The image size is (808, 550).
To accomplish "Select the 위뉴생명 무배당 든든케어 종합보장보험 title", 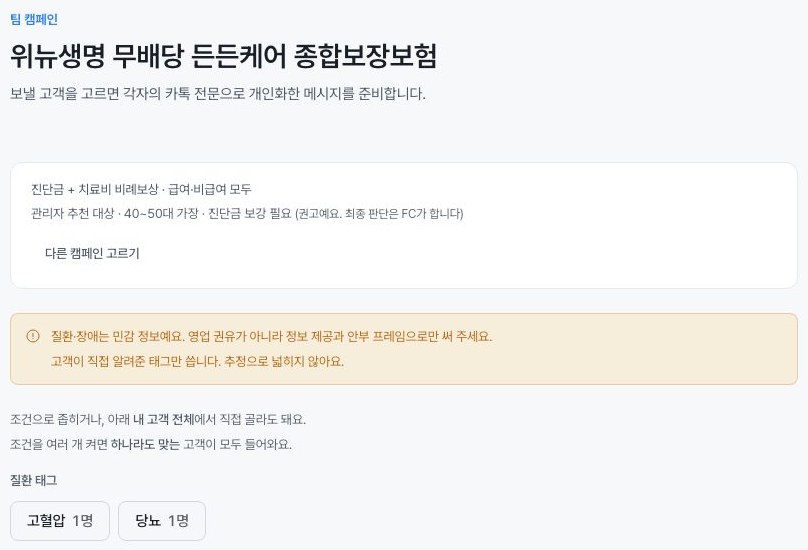I will [224, 56].
